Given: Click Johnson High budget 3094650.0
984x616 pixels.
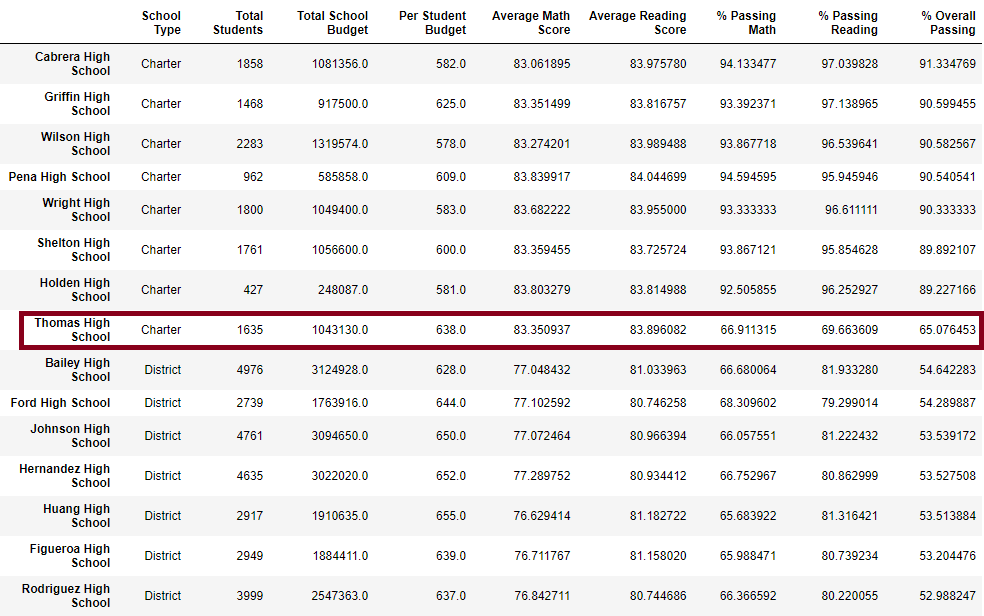Looking at the screenshot, I should tap(340, 436).
